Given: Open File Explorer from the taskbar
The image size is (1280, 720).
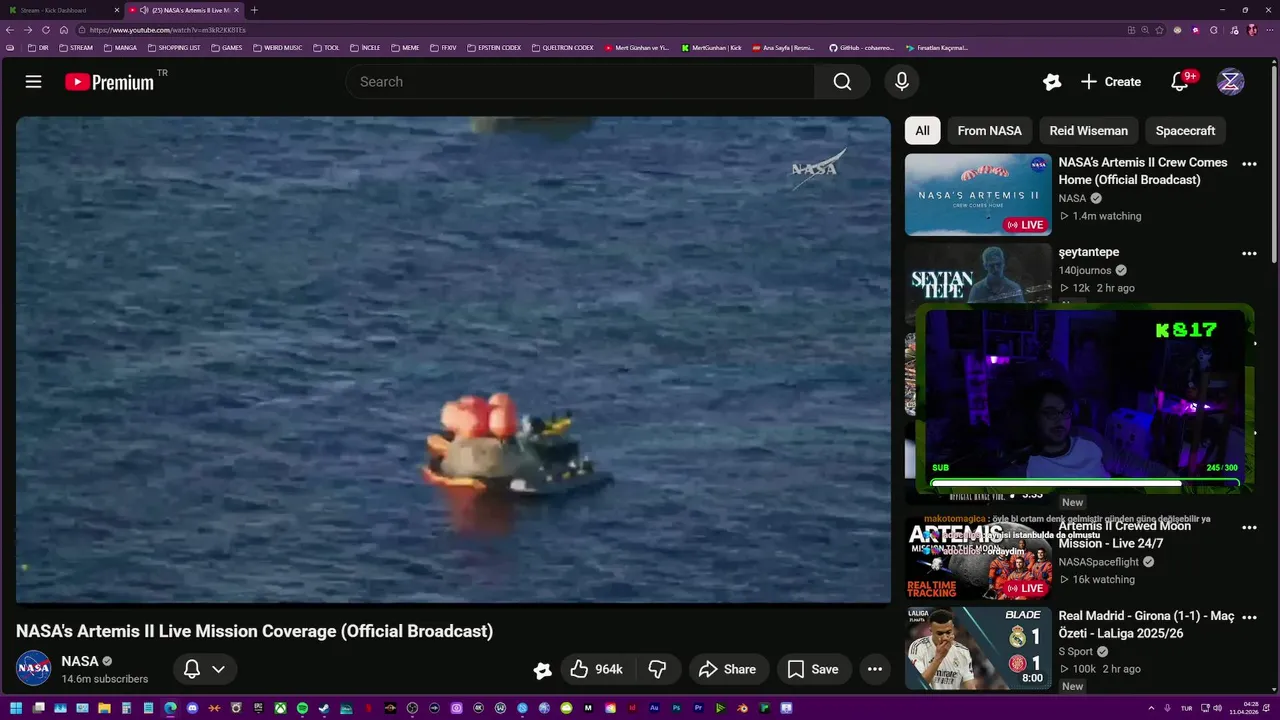Looking at the screenshot, I should click(104, 708).
